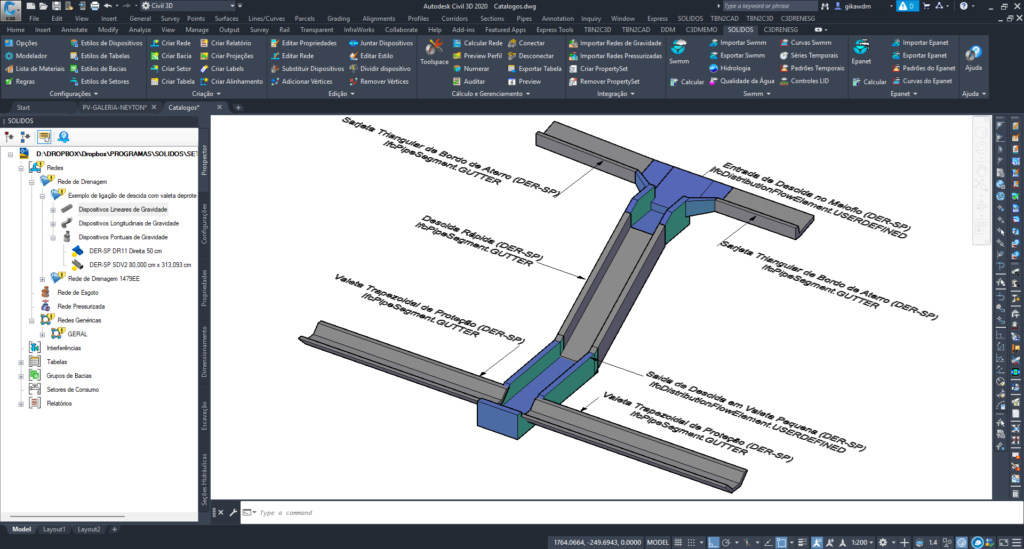Select the Layout1 tab
The height and width of the screenshot is (549, 1024).
(54, 529)
